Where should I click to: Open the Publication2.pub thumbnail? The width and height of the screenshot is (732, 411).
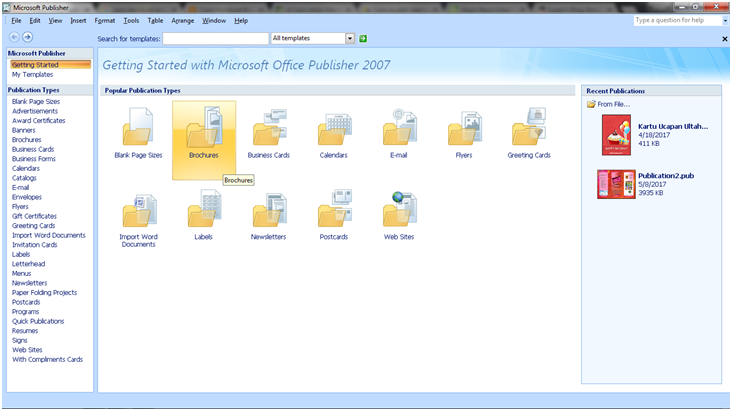(x=616, y=184)
